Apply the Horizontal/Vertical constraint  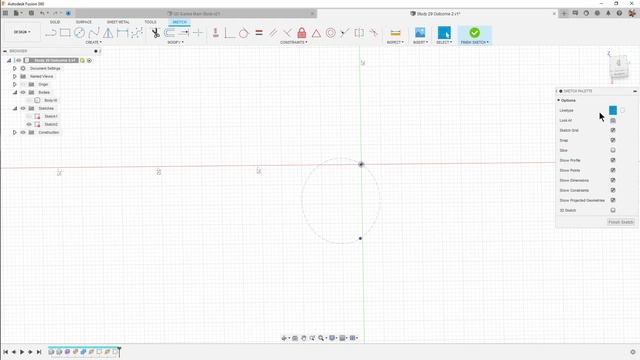click(x=216, y=33)
